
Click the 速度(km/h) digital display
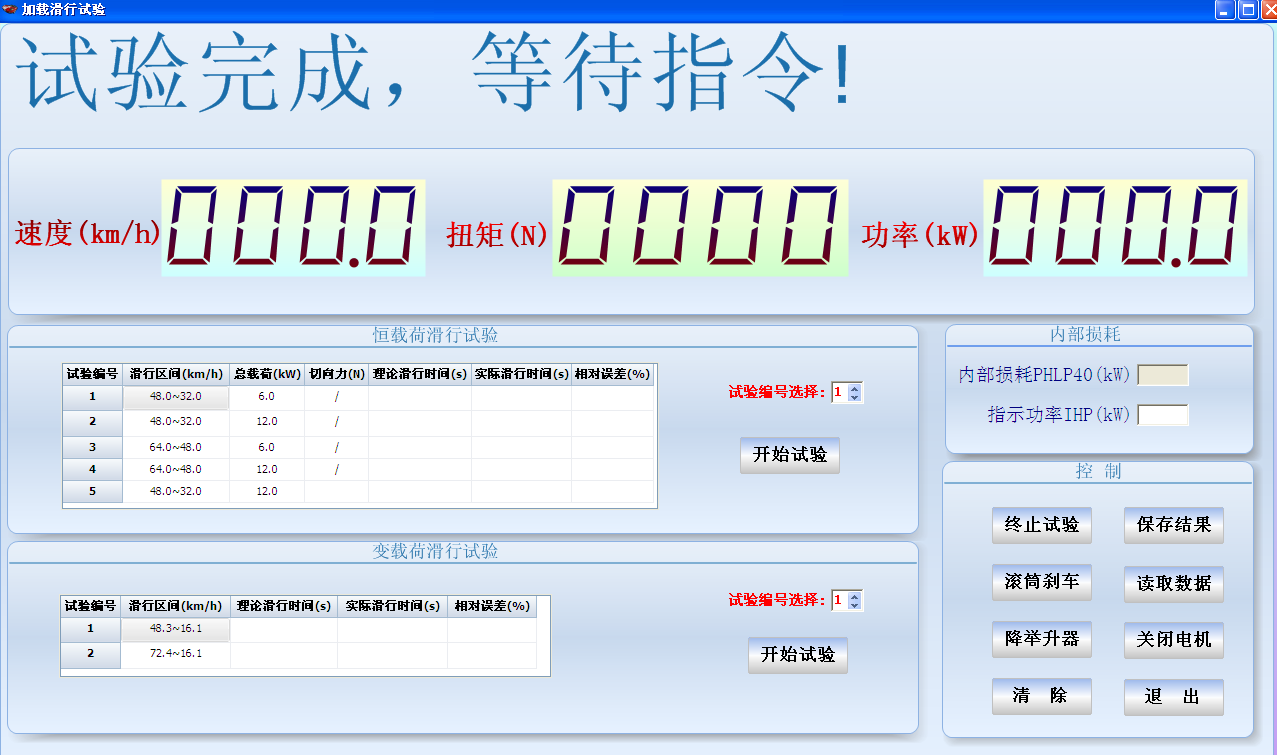point(292,227)
